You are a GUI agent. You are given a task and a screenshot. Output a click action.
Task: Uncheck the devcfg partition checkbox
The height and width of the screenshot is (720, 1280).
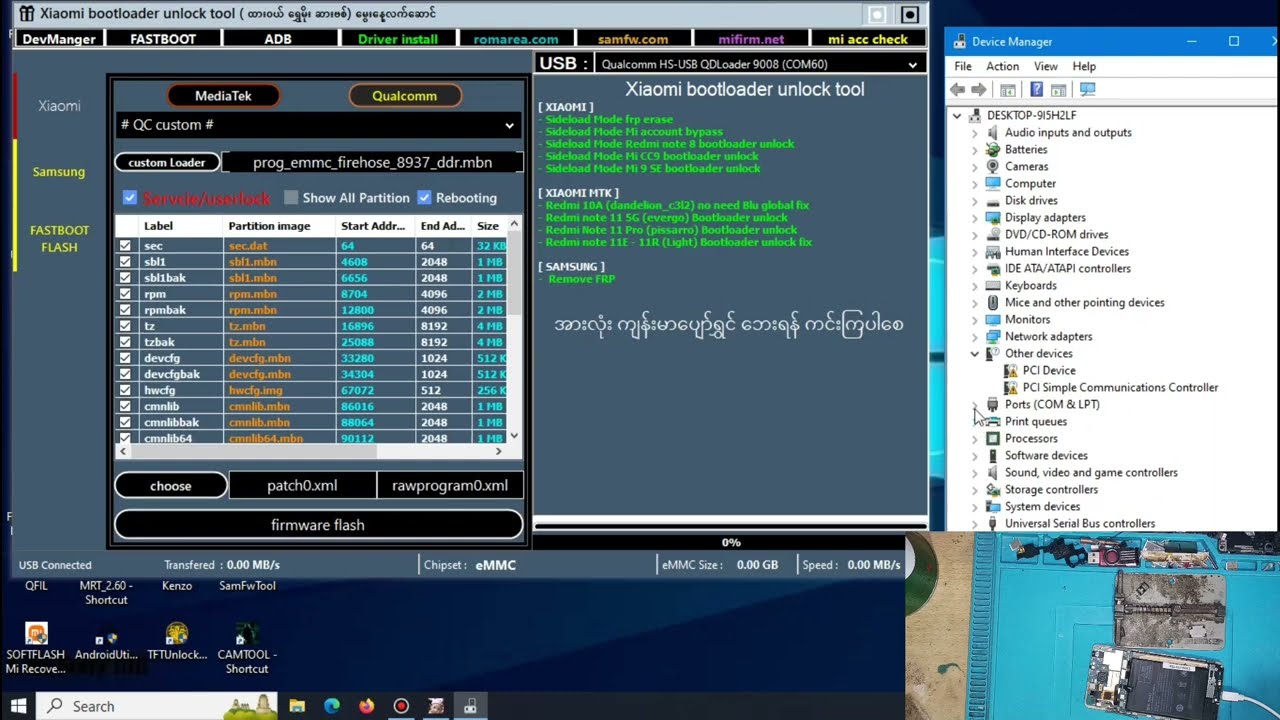coord(125,358)
